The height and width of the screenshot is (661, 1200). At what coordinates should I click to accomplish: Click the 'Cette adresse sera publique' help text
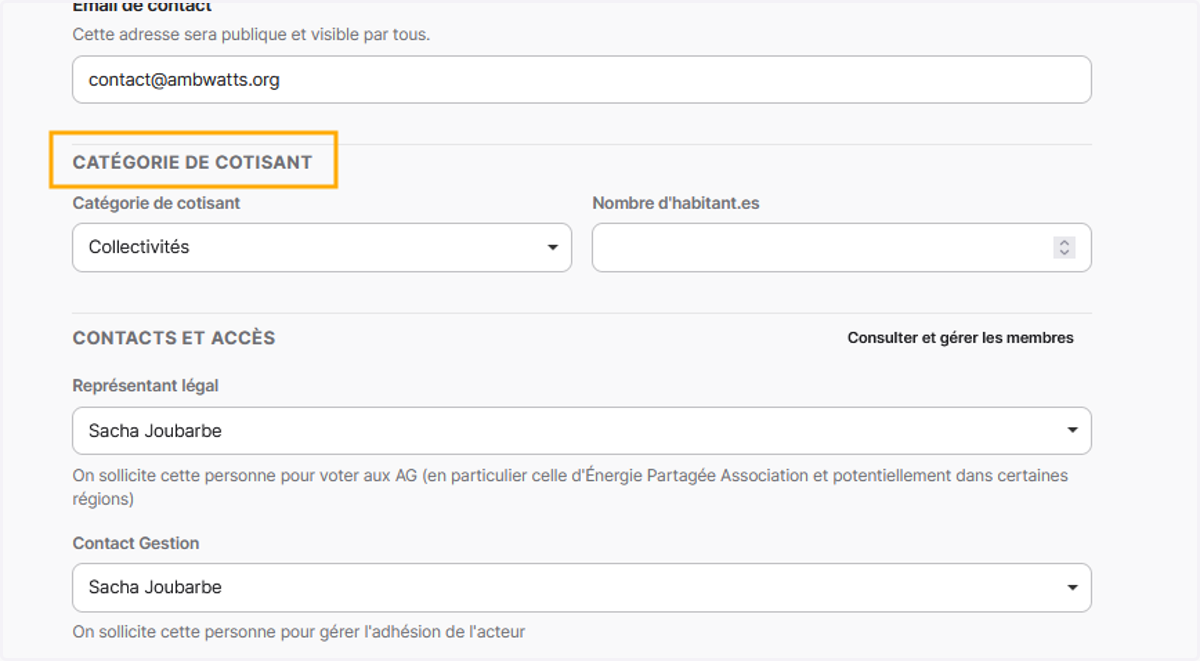pos(251,34)
